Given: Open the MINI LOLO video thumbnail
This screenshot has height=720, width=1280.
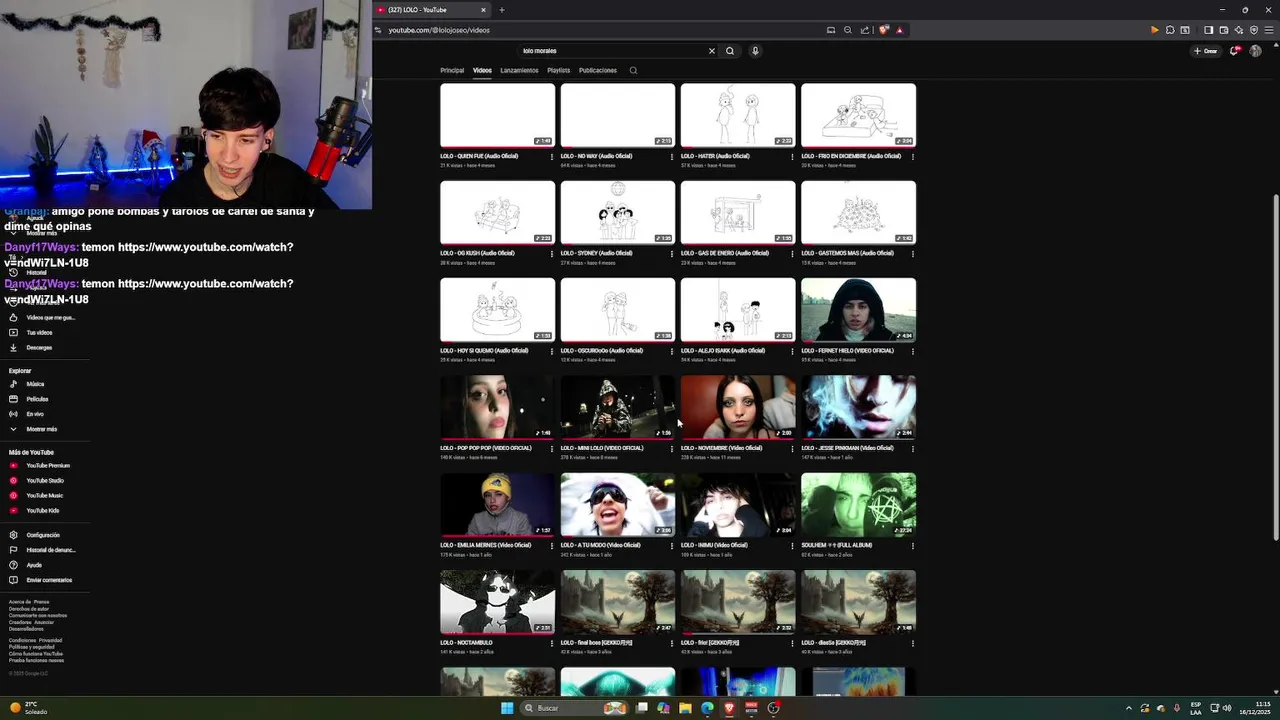Looking at the screenshot, I should (617, 407).
